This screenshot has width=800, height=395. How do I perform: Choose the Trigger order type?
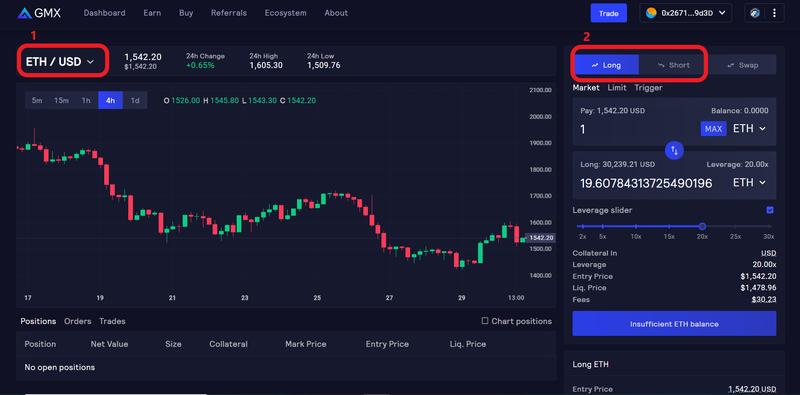(648, 88)
